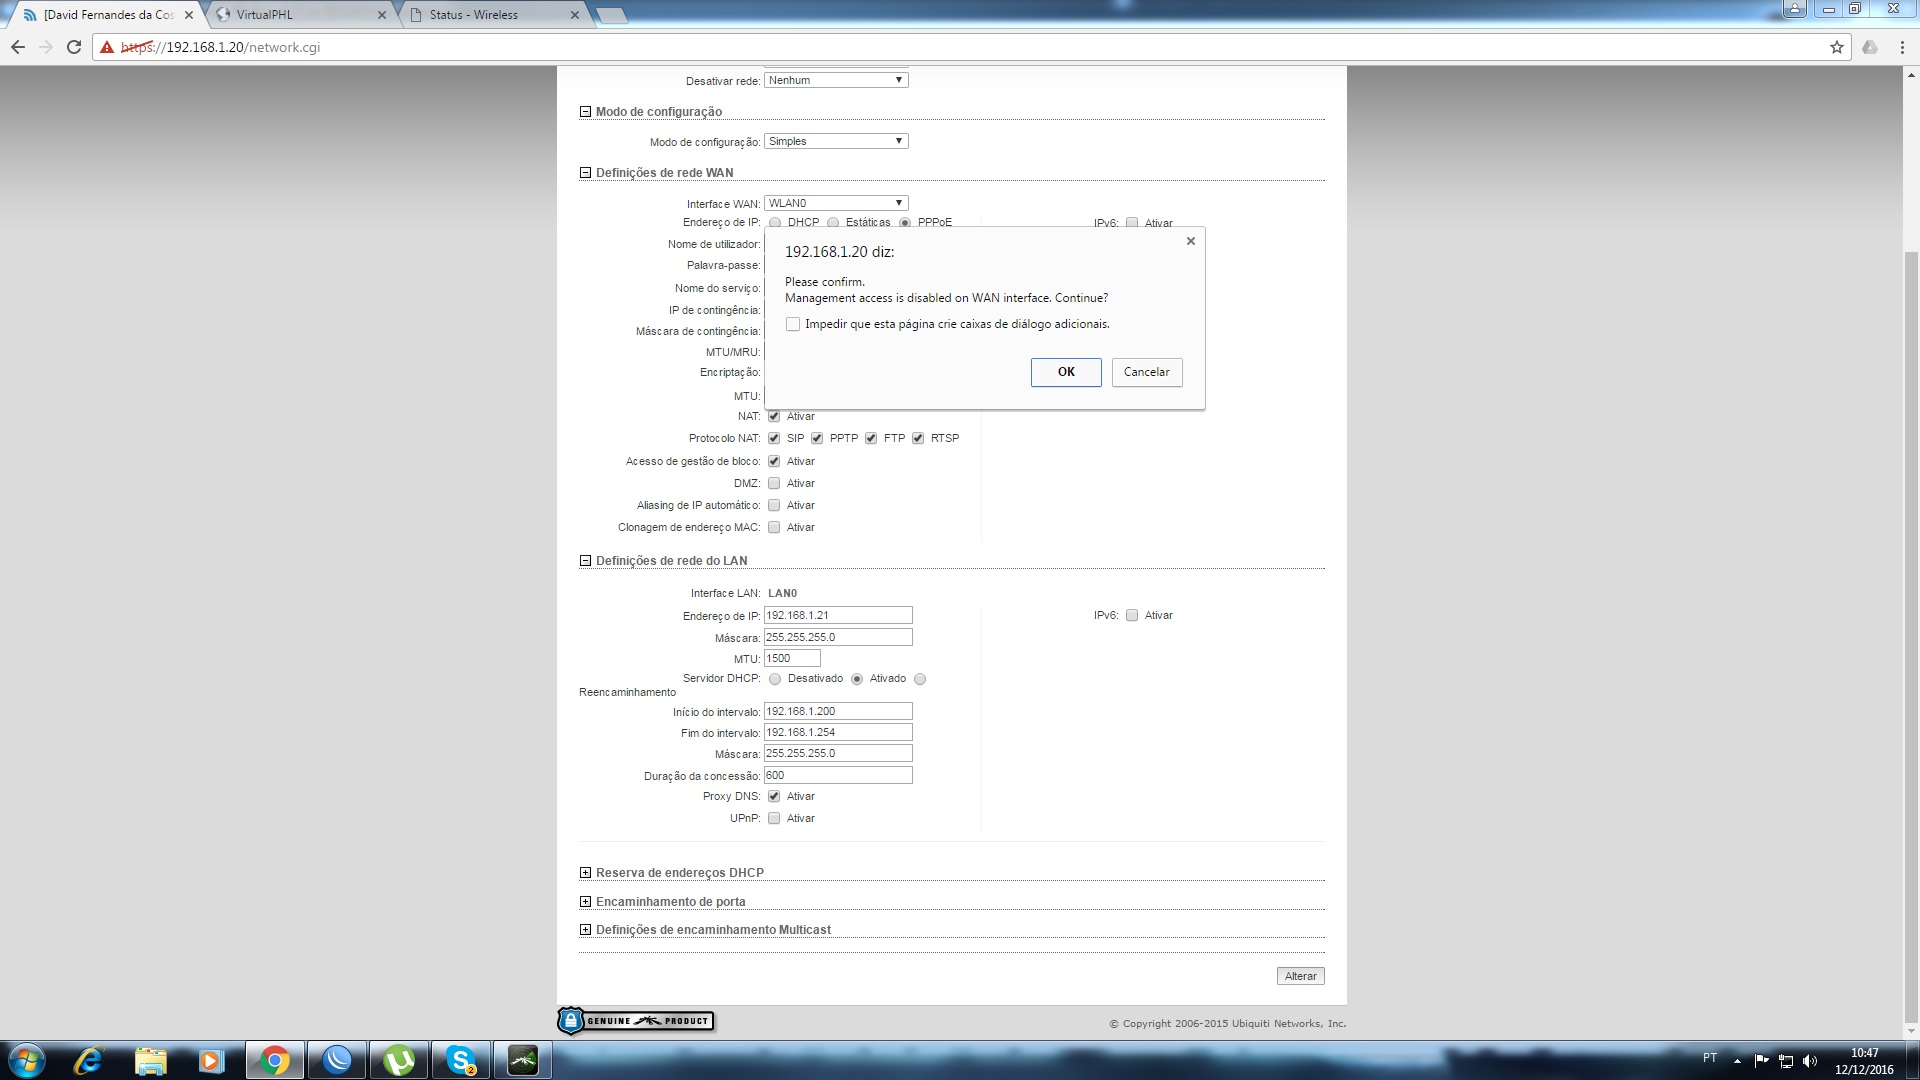Click the browser back arrow
Screen dimensions: 1920x1080
[x=18, y=47]
